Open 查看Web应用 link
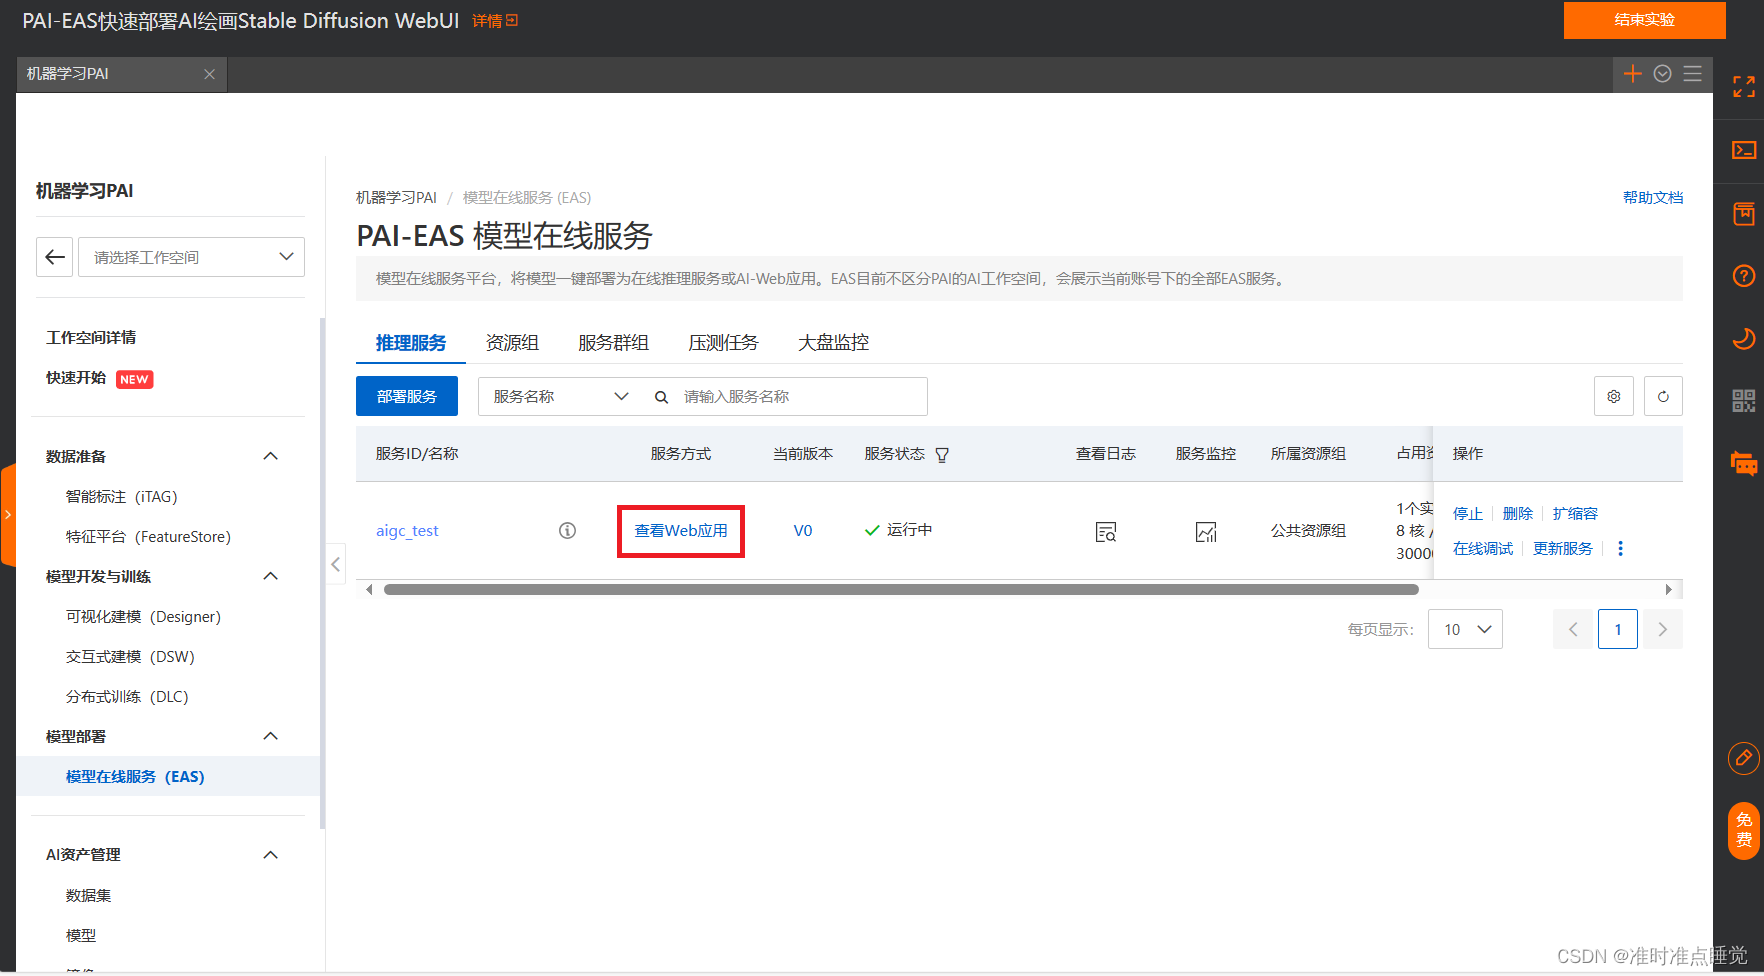Screen dimensions: 1764x976 pyautogui.click(x=681, y=531)
